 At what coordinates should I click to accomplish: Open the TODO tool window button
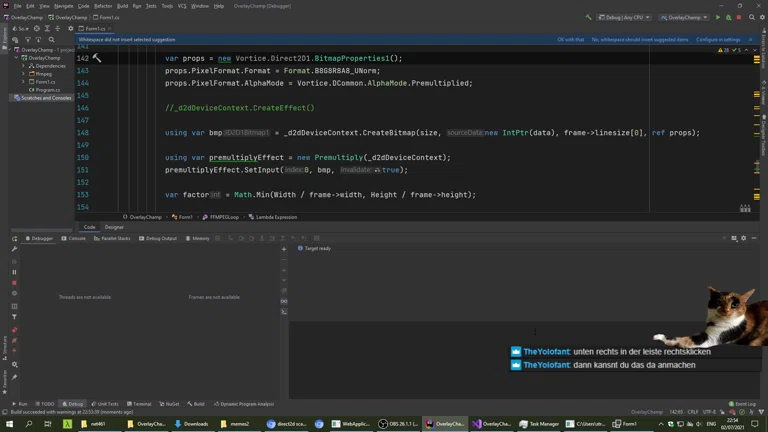(45, 404)
